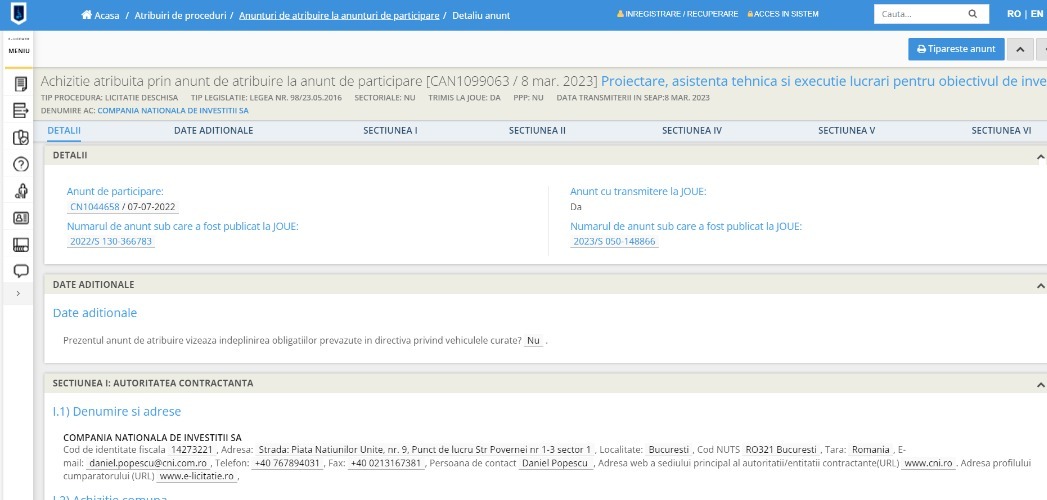Click the Nu value for vehicule curate
Screen dimensions: 1047x500
point(533,340)
